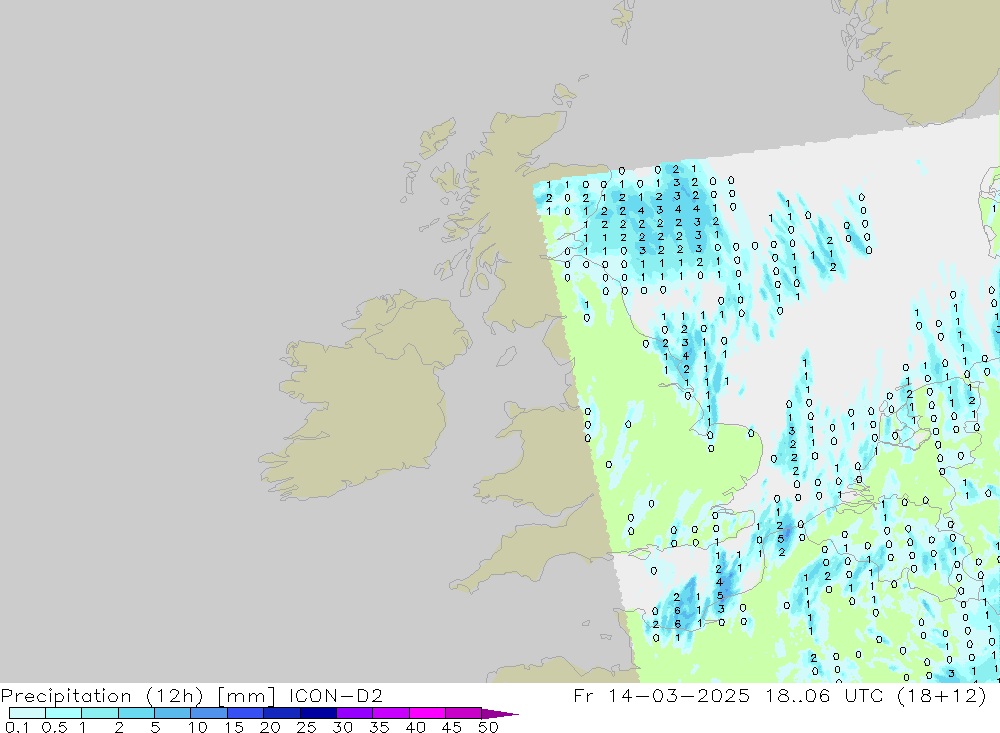
Task: Click the '15' legend label
Action: coord(234,727)
